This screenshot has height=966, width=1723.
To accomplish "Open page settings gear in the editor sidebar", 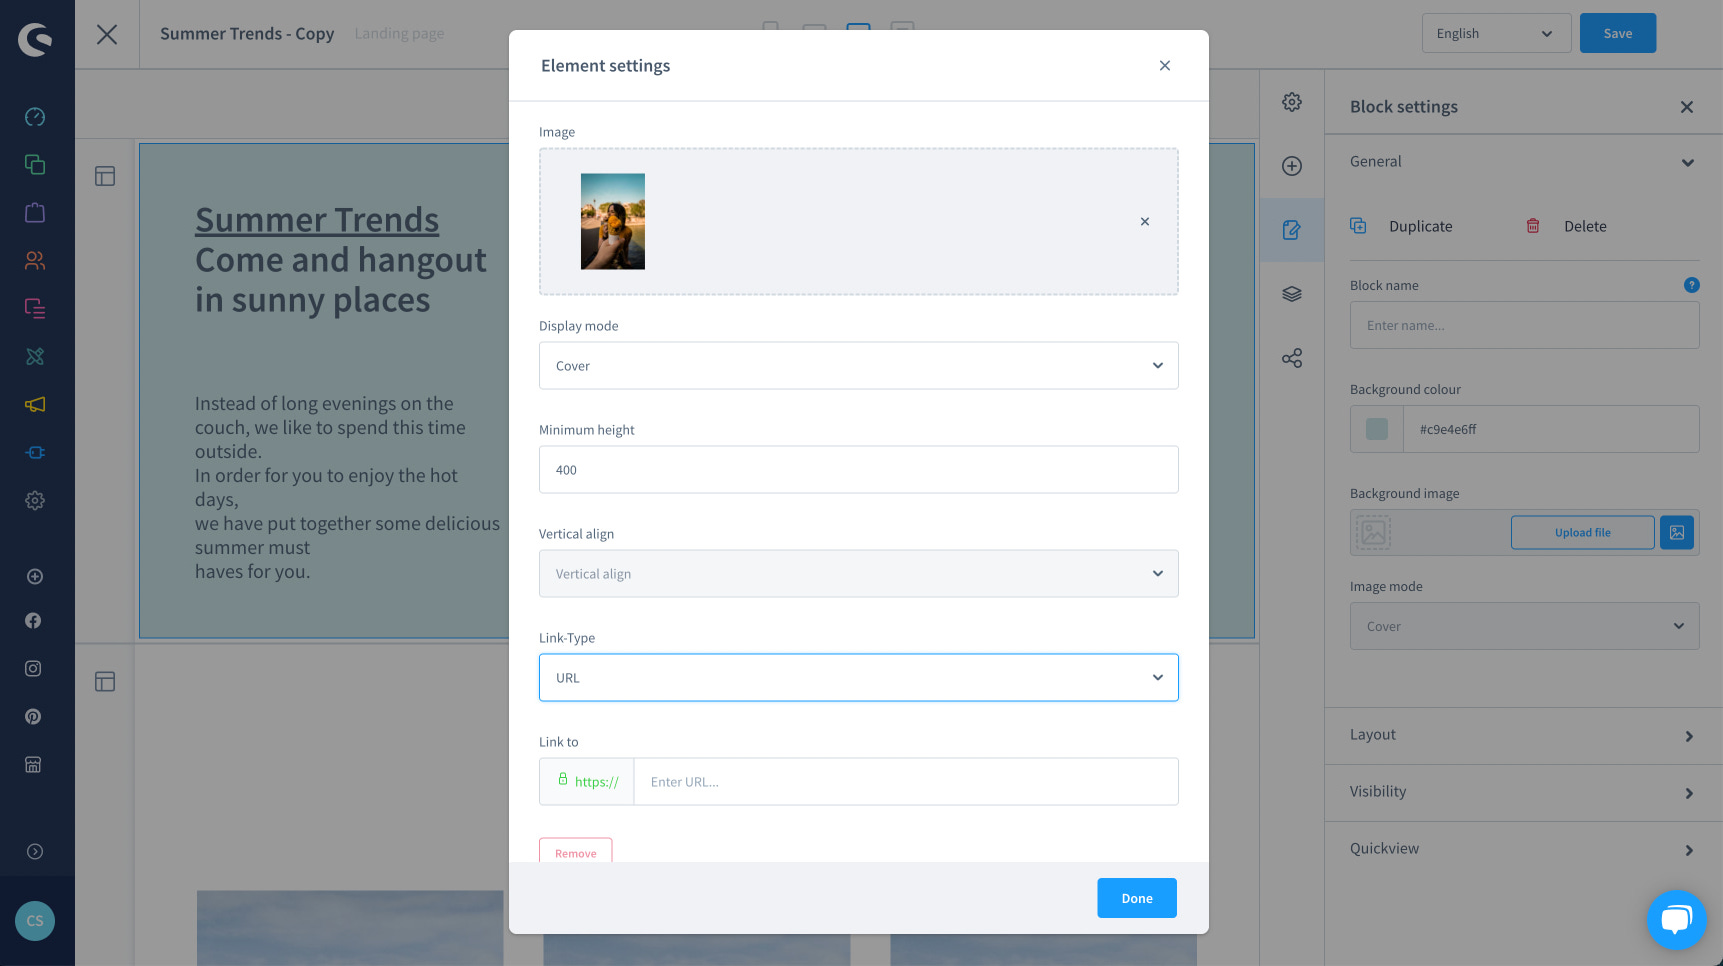I will pyautogui.click(x=1292, y=102).
